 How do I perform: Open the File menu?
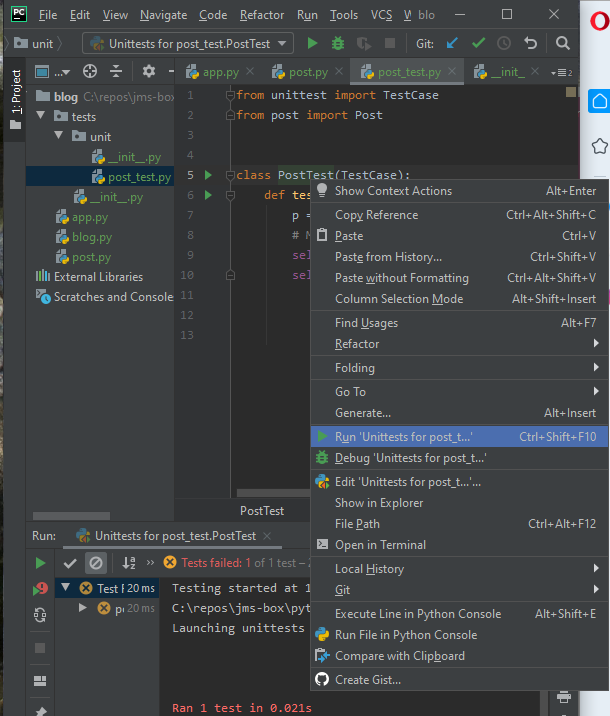48,15
